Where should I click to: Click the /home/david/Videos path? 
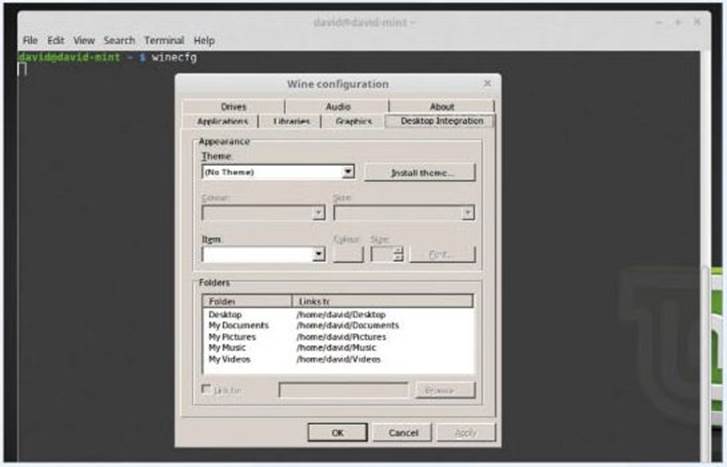pos(338,359)
